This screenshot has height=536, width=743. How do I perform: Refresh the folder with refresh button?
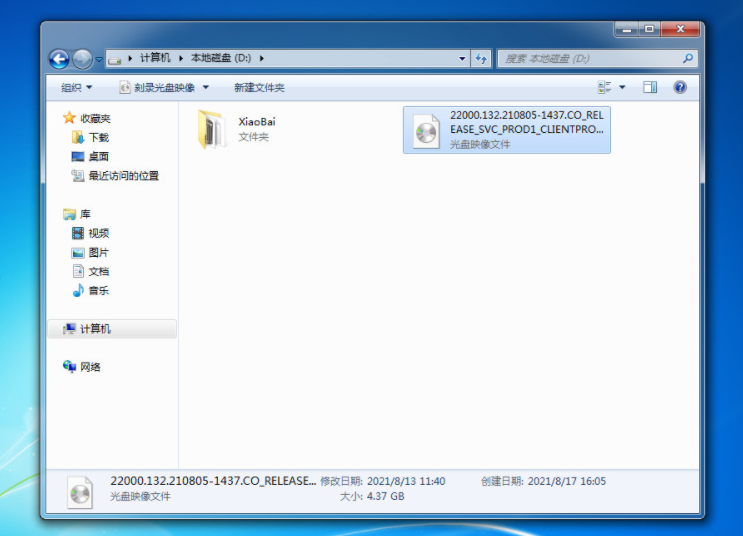coord(481,59)
